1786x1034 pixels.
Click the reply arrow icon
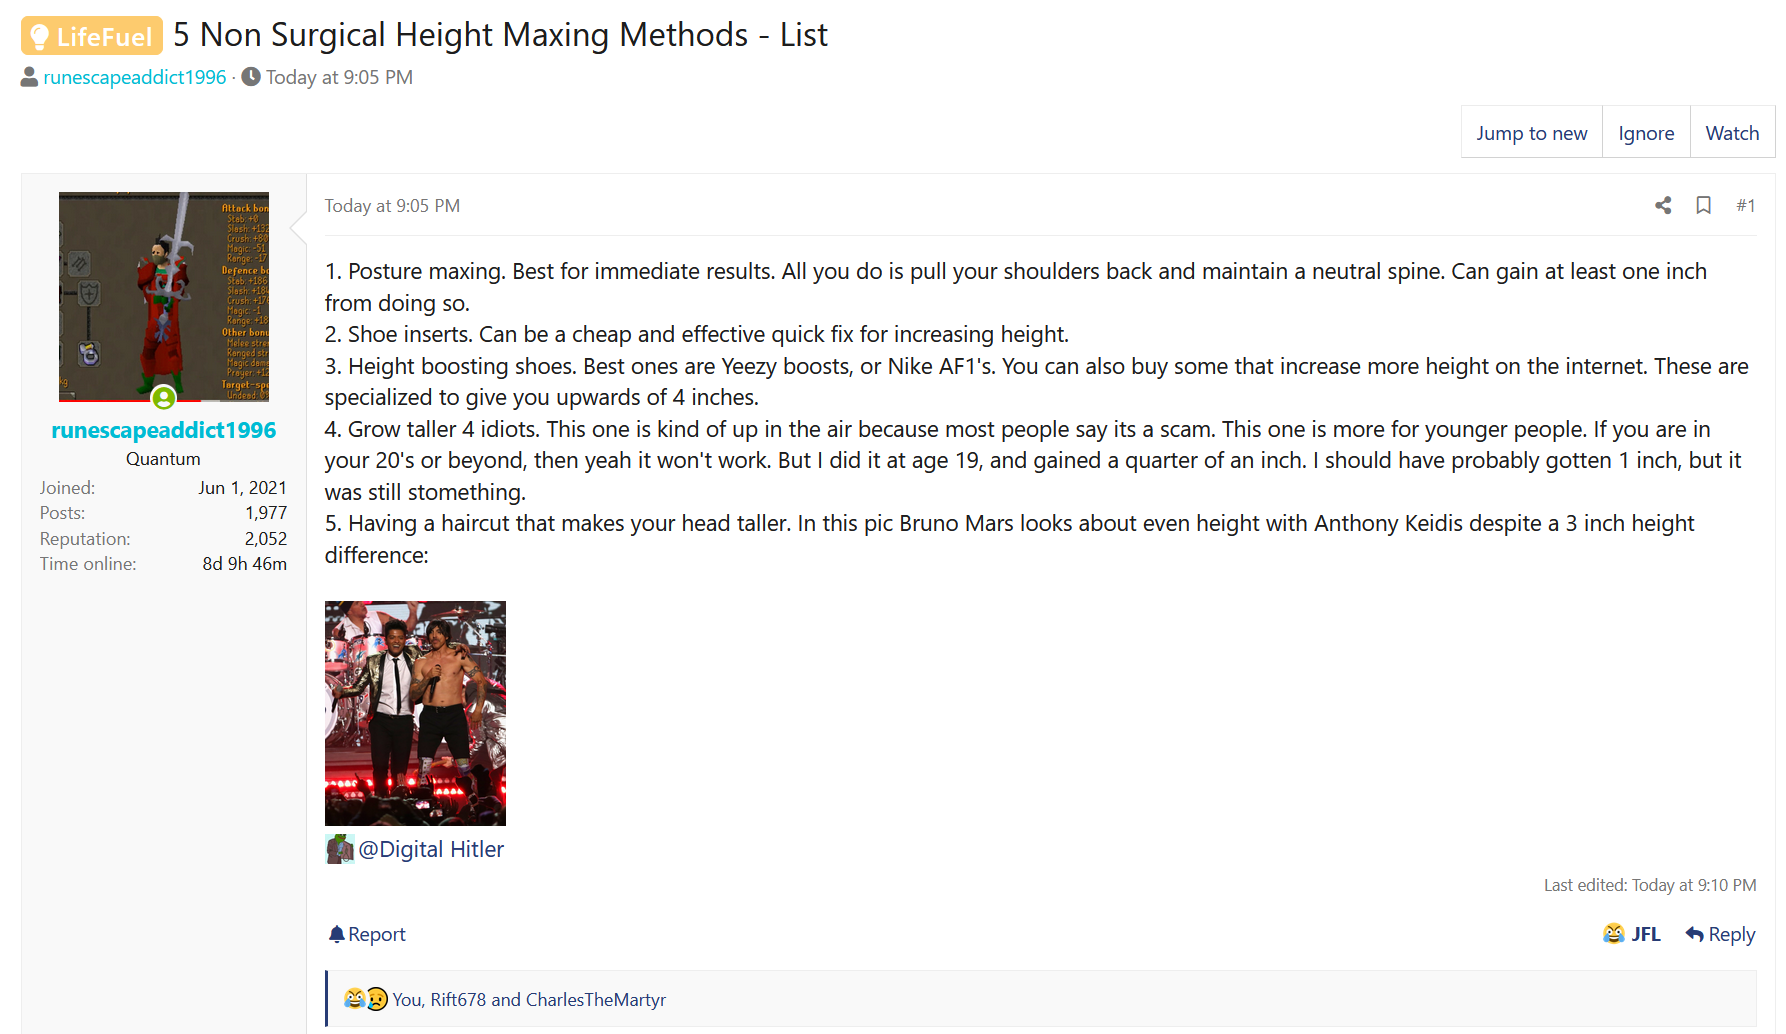point(1694,934)
